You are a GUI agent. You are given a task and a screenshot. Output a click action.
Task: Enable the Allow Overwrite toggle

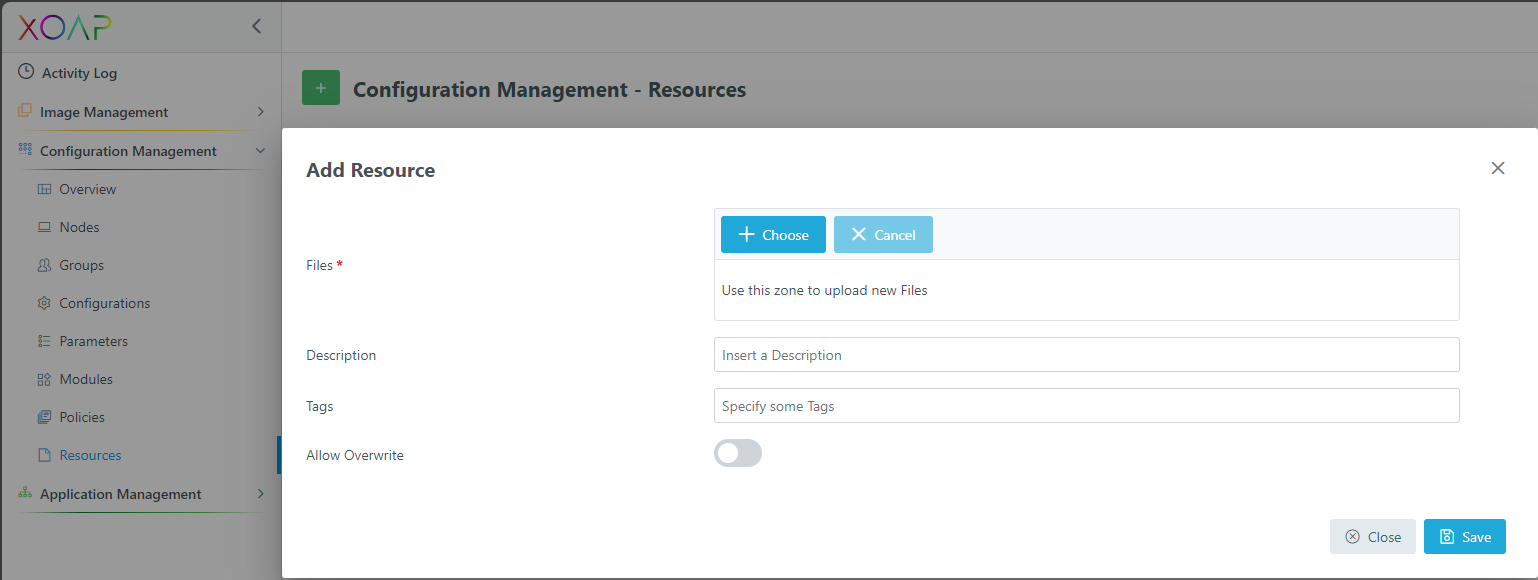click(738, 453)
